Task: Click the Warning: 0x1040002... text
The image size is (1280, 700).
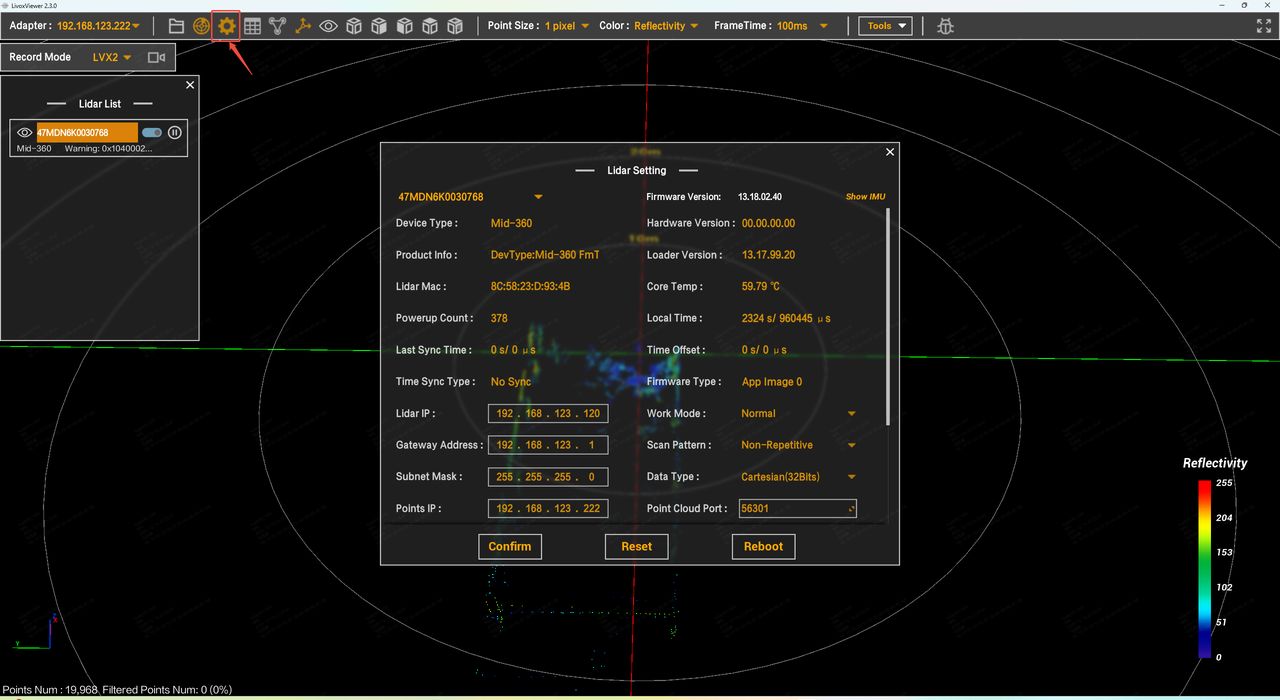Action: coord(108,148)
